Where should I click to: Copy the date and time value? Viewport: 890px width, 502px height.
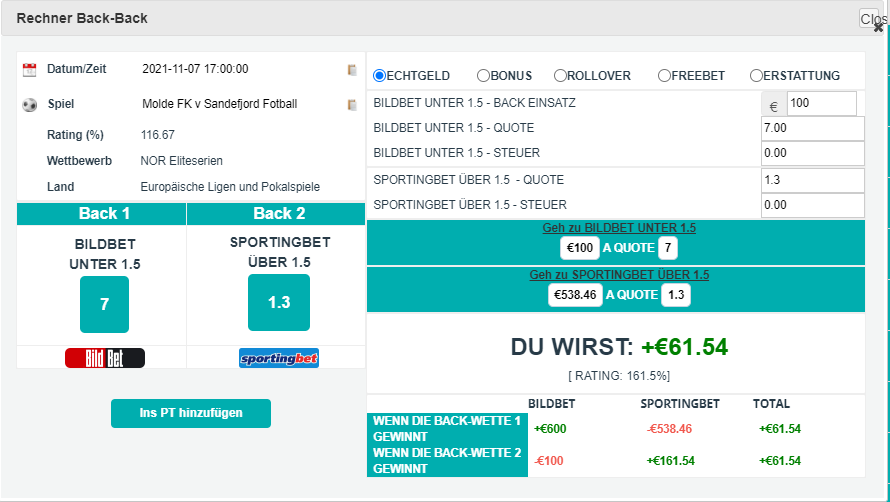click(x=352, y=70)
